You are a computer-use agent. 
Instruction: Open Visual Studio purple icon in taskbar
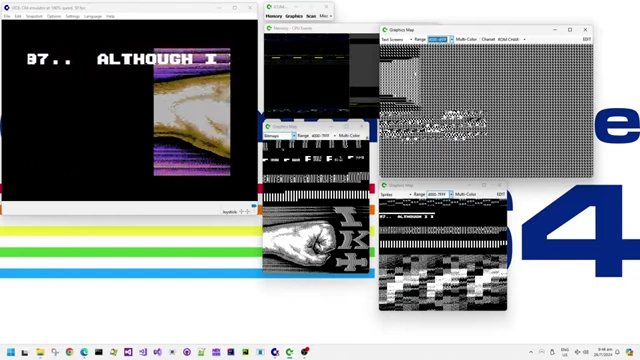[x=128, y=352]
